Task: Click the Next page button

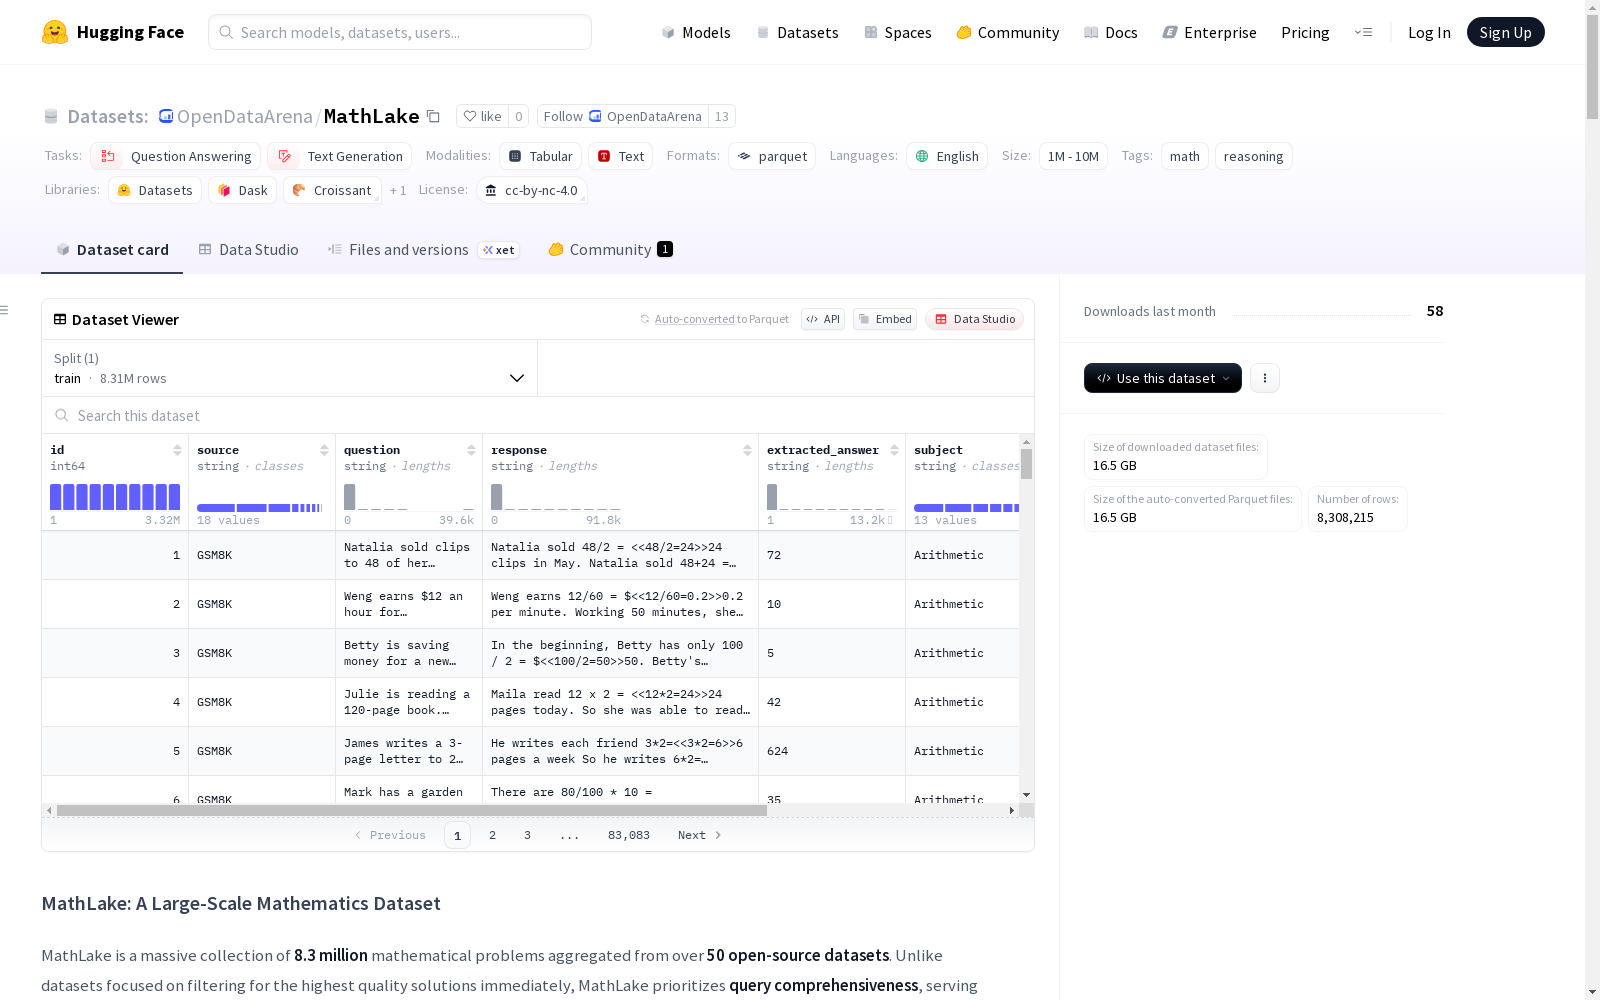Action: click(x=699, y=835)
